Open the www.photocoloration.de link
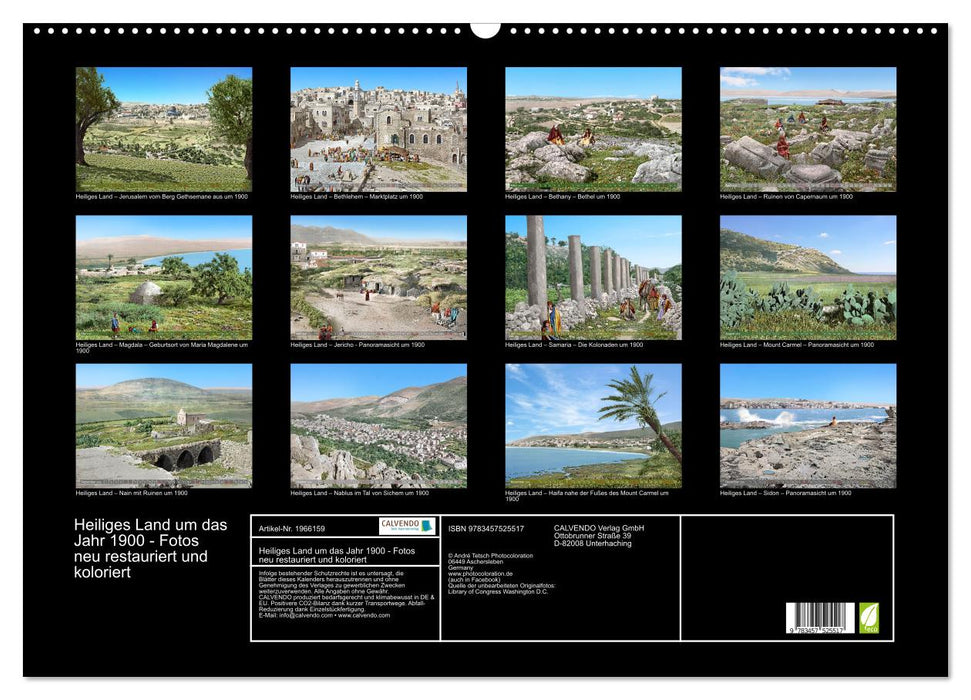Screen dimensions: 971x700 click(479, 572)
